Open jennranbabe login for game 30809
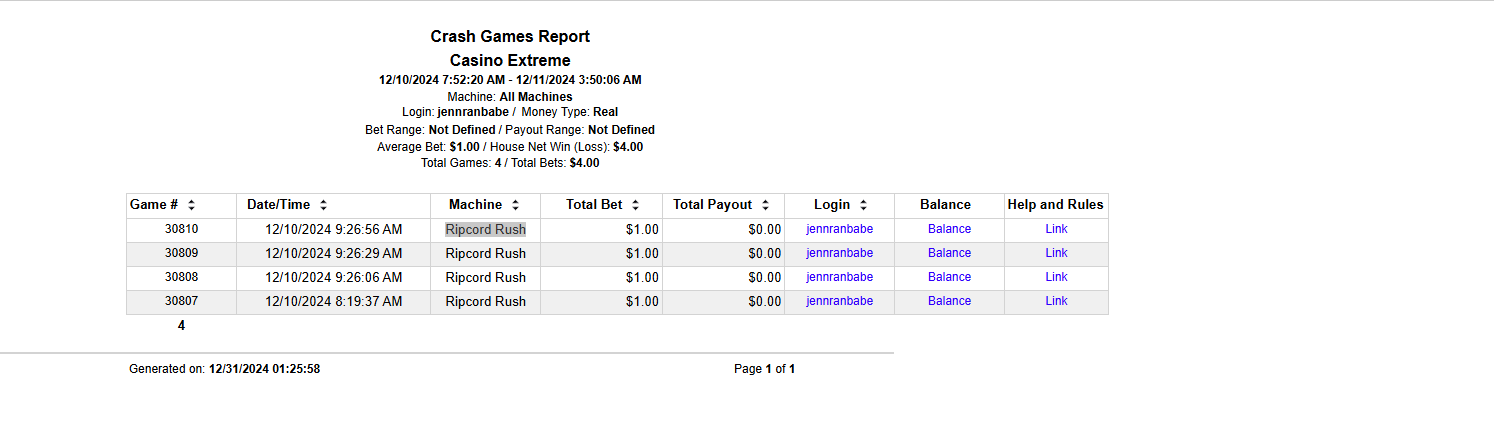 [x=839, y=253]
